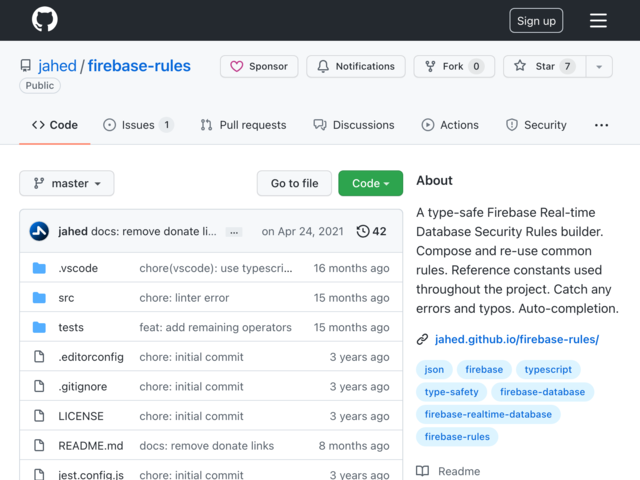
Task: Select the type-safety topic tag
Action: 451,392
